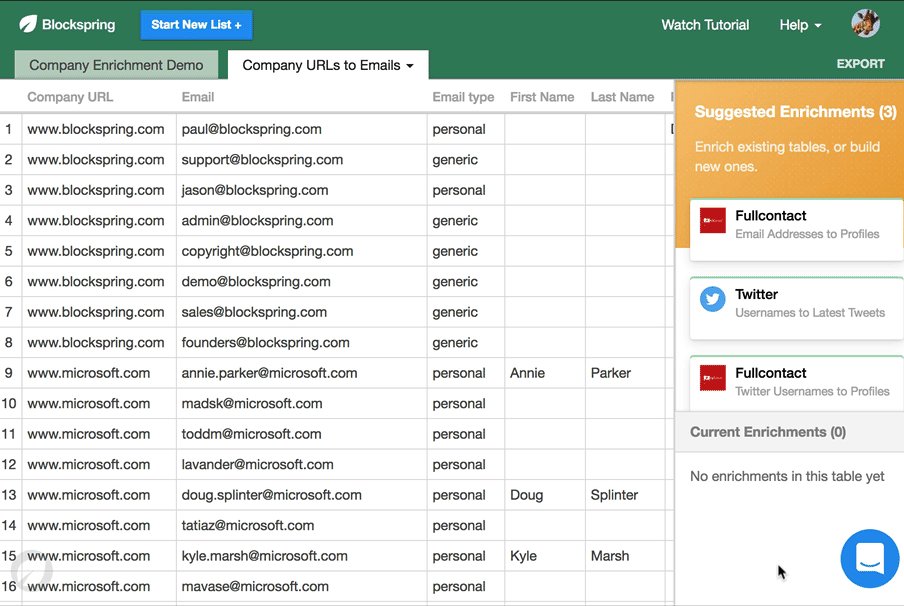Select cell lavander@microsoft.com
904x606 pixels.
302,465
